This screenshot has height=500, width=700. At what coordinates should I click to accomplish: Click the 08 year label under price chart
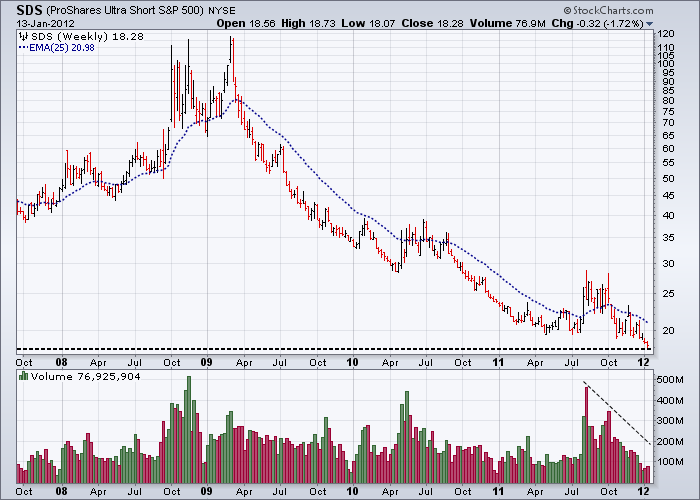point(62,362)
